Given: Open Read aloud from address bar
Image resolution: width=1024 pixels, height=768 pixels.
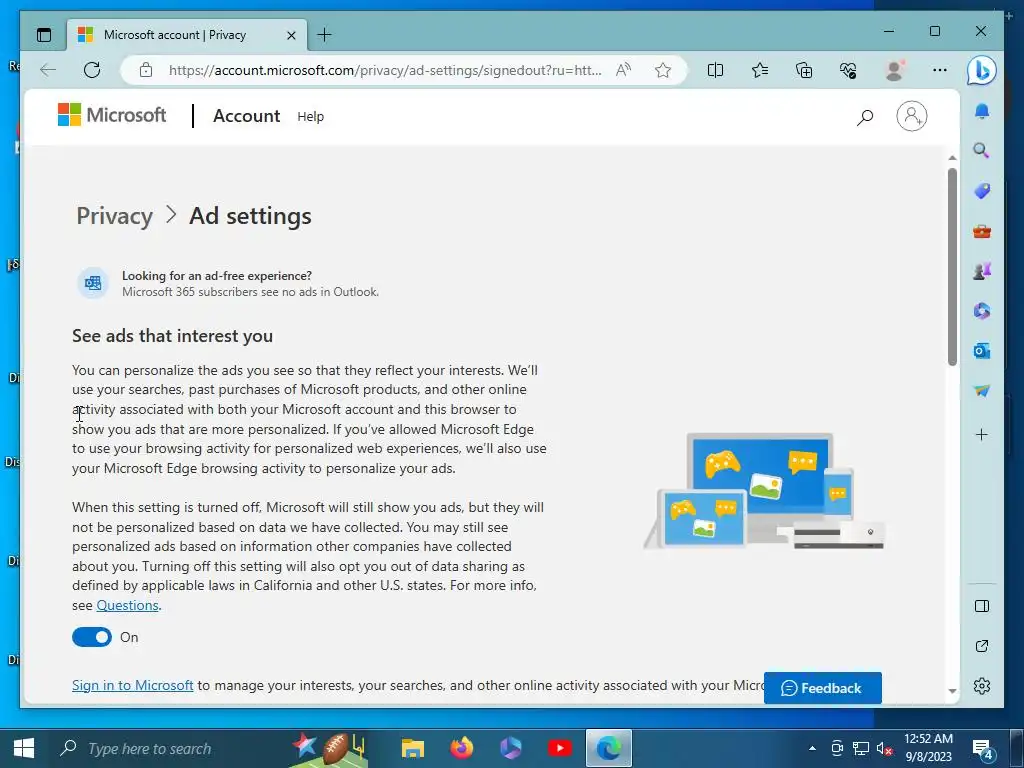Looking at the screenshot, I should click(x=624, y=70).
